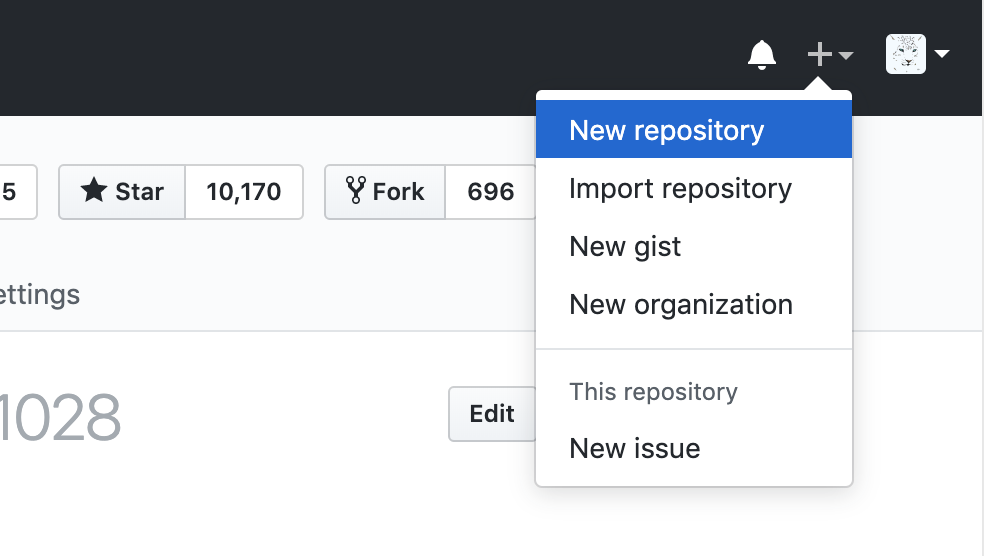Open the user avatar profile picture
984x556 pixels.
coord(906,54)
